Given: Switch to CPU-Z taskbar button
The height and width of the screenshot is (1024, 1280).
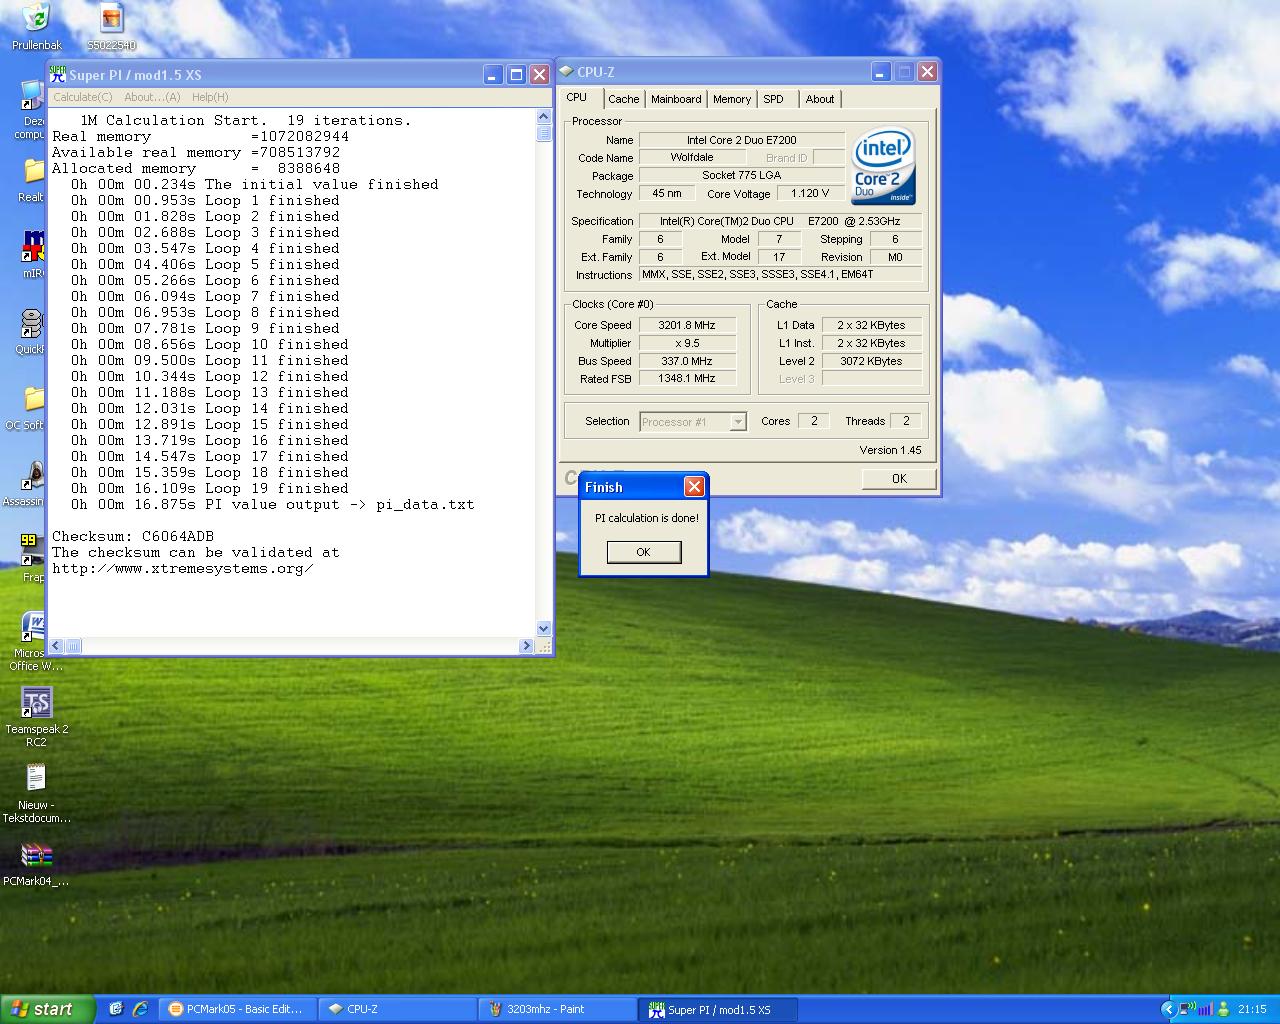Looking at the screenshot, I should [397, 1009].
